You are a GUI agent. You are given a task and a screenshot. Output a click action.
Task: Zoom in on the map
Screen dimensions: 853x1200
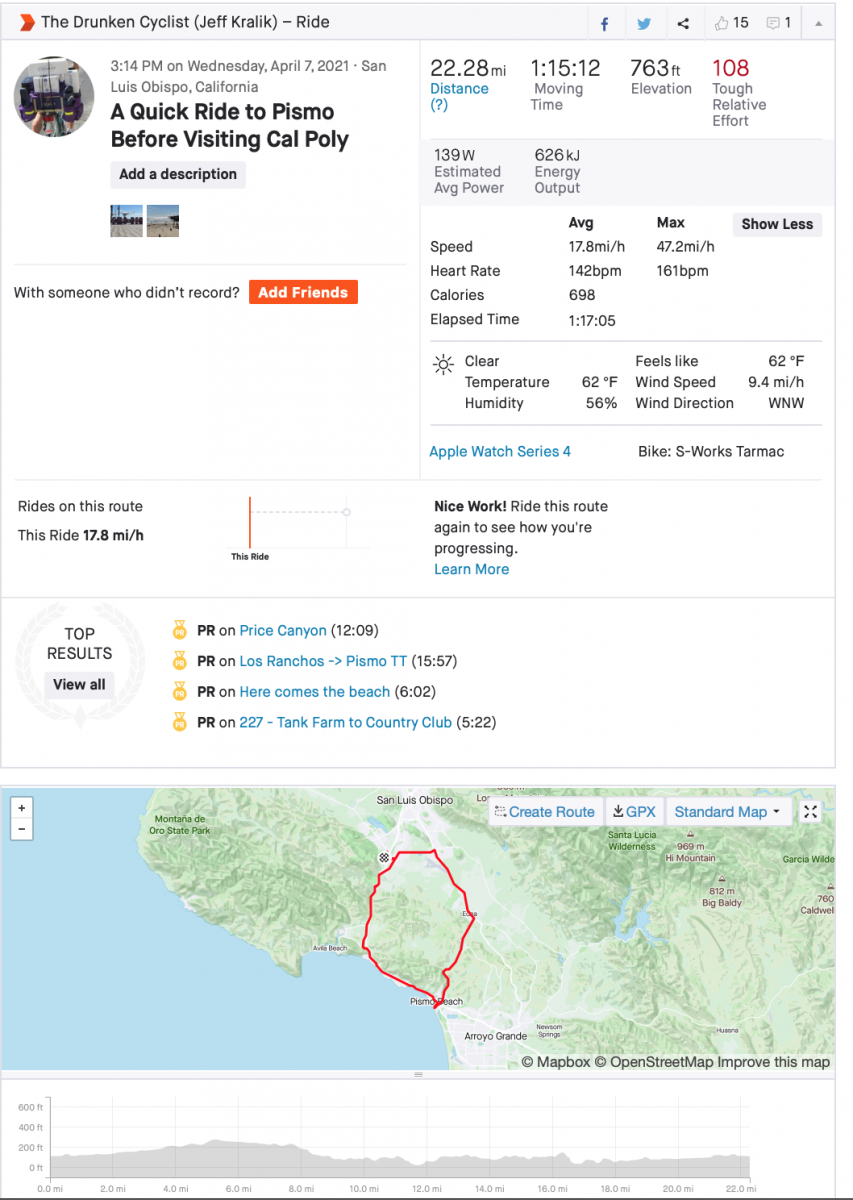pyautogui.click(x=22, y=807)
